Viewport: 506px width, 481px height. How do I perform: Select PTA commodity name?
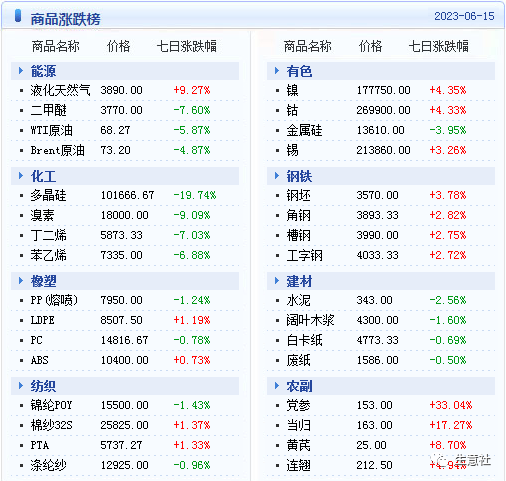pos(39,445)
